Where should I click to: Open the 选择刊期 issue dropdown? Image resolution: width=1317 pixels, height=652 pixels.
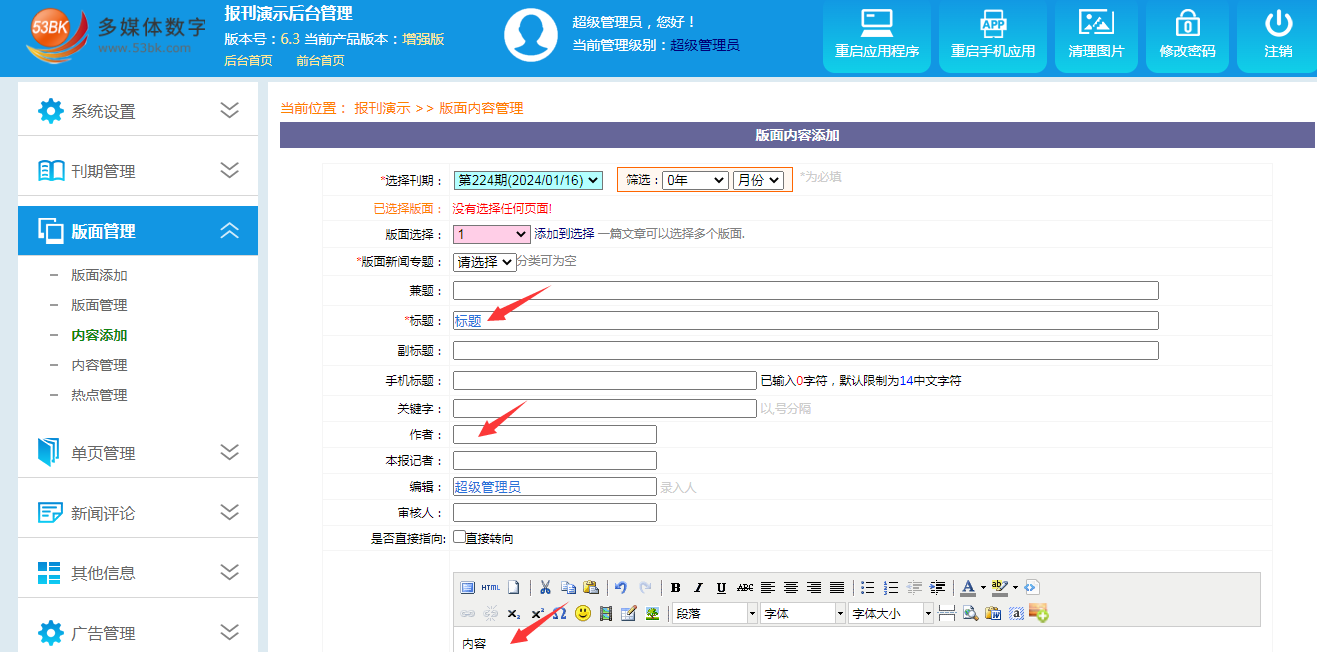528,180
